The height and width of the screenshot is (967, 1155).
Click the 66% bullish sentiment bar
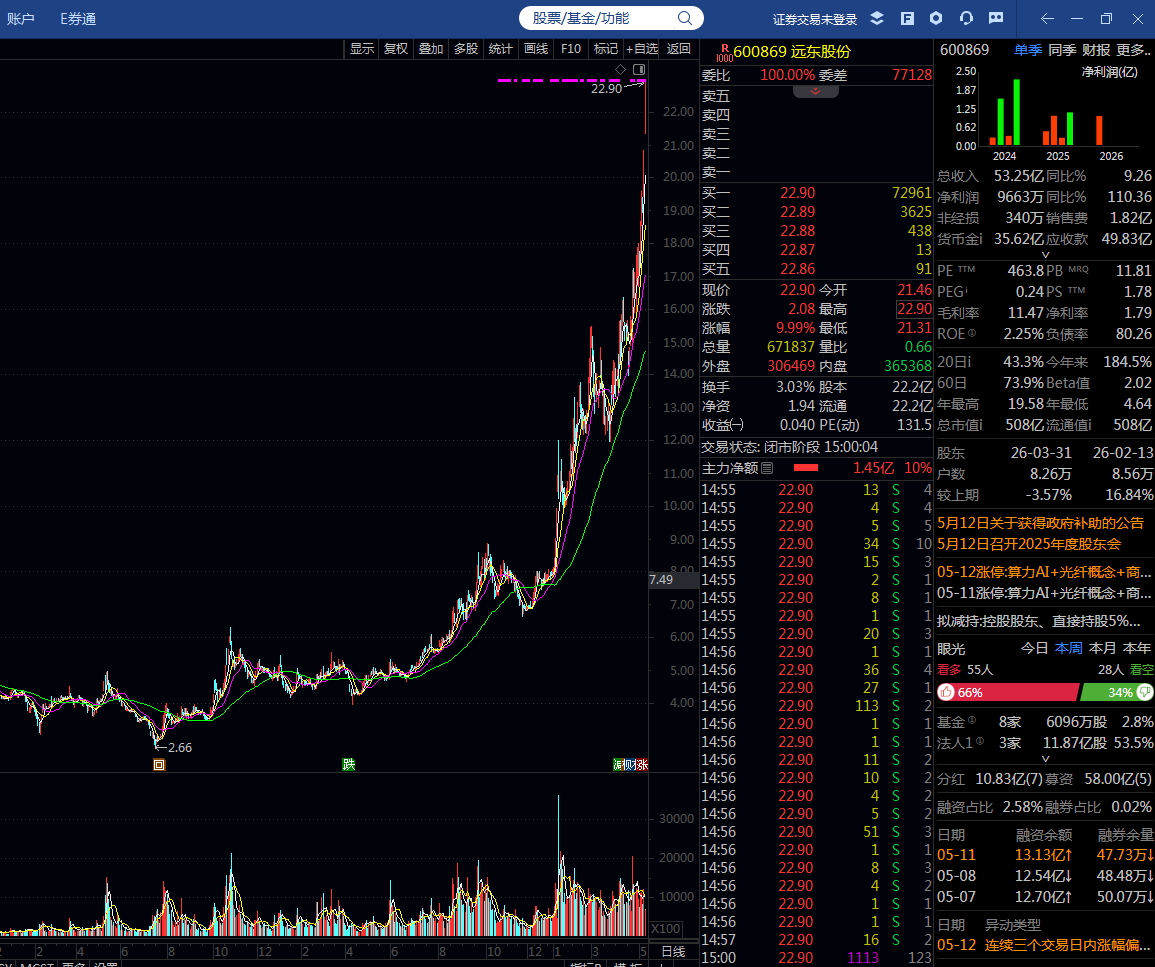1008,692
